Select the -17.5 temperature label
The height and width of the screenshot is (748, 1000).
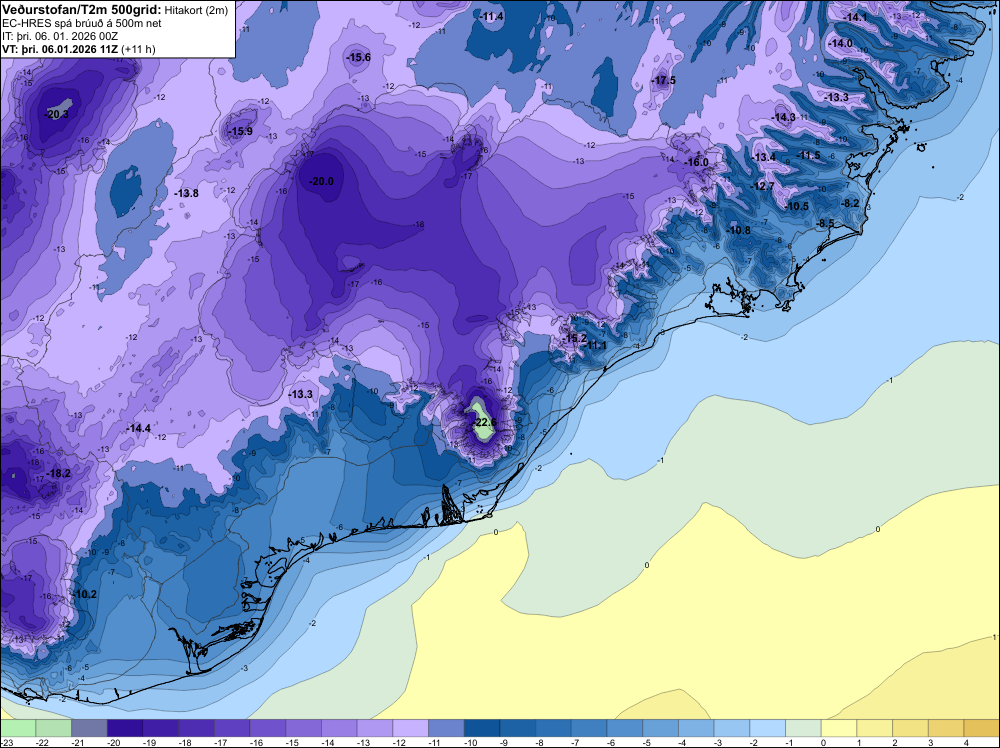click(x=664, y=80)
